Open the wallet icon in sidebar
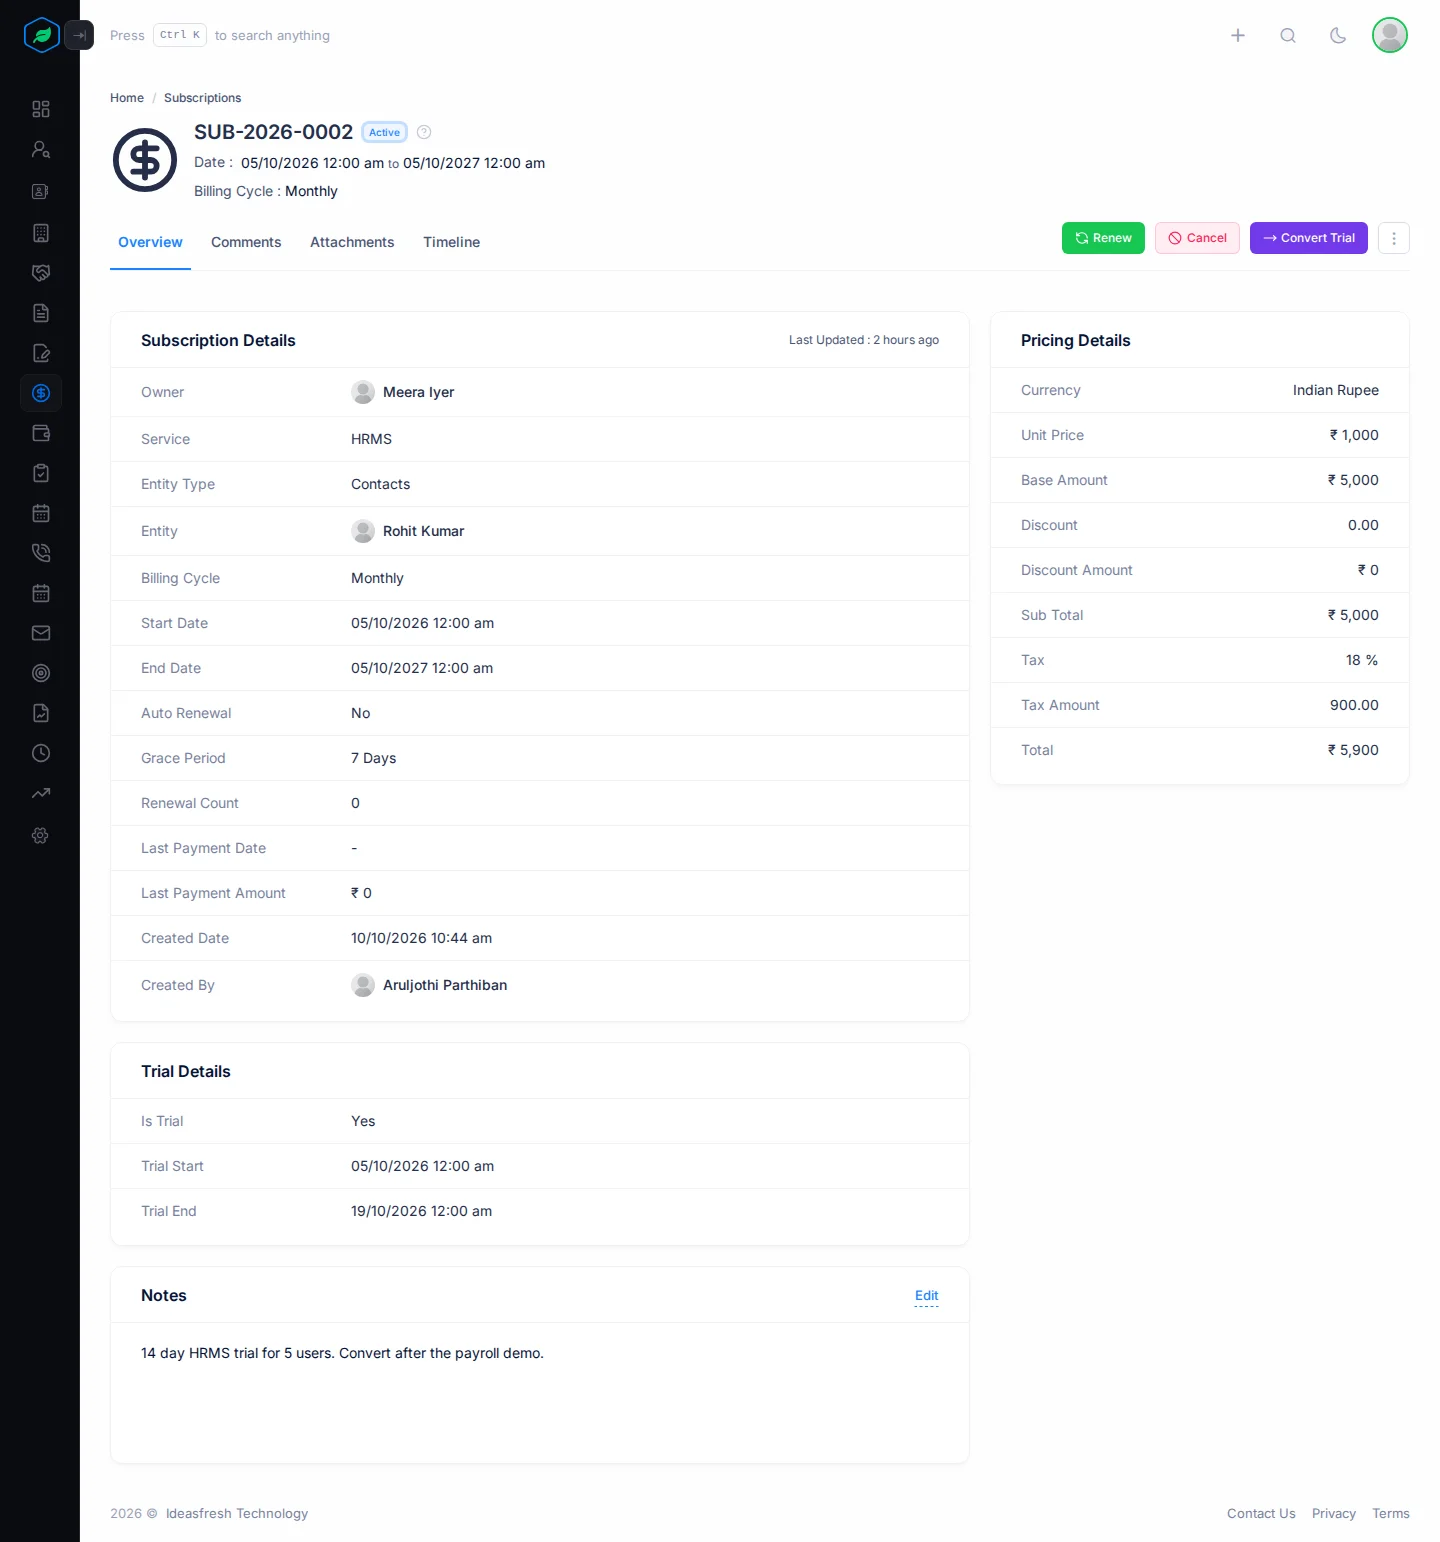This screenshot has width=1440, height=1542. [41, 433]
